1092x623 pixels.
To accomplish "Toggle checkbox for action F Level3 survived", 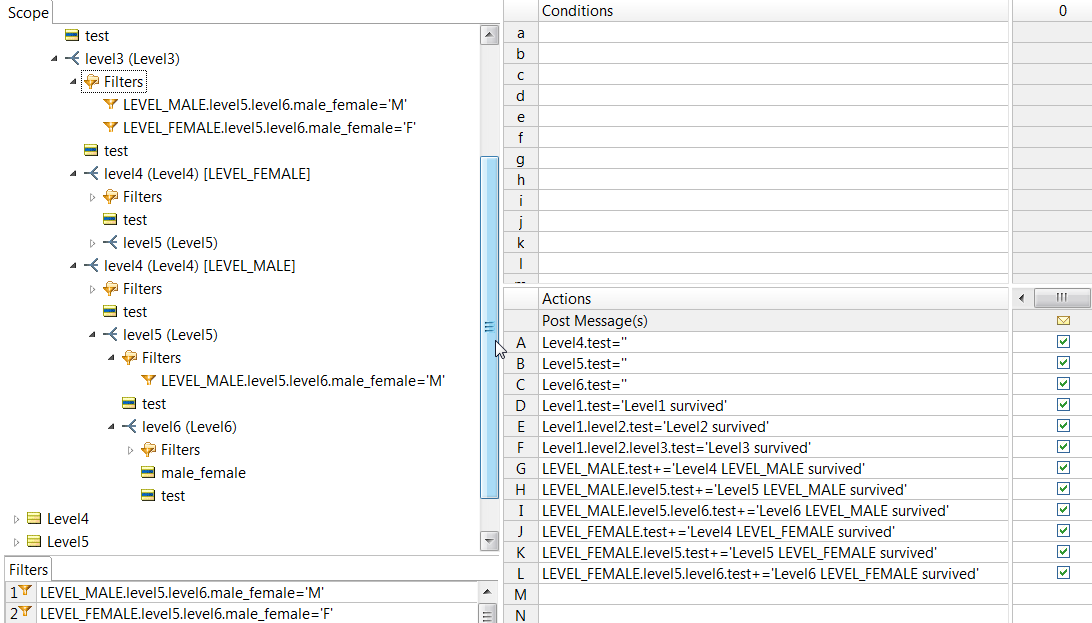I will (x=1063, y=447).
